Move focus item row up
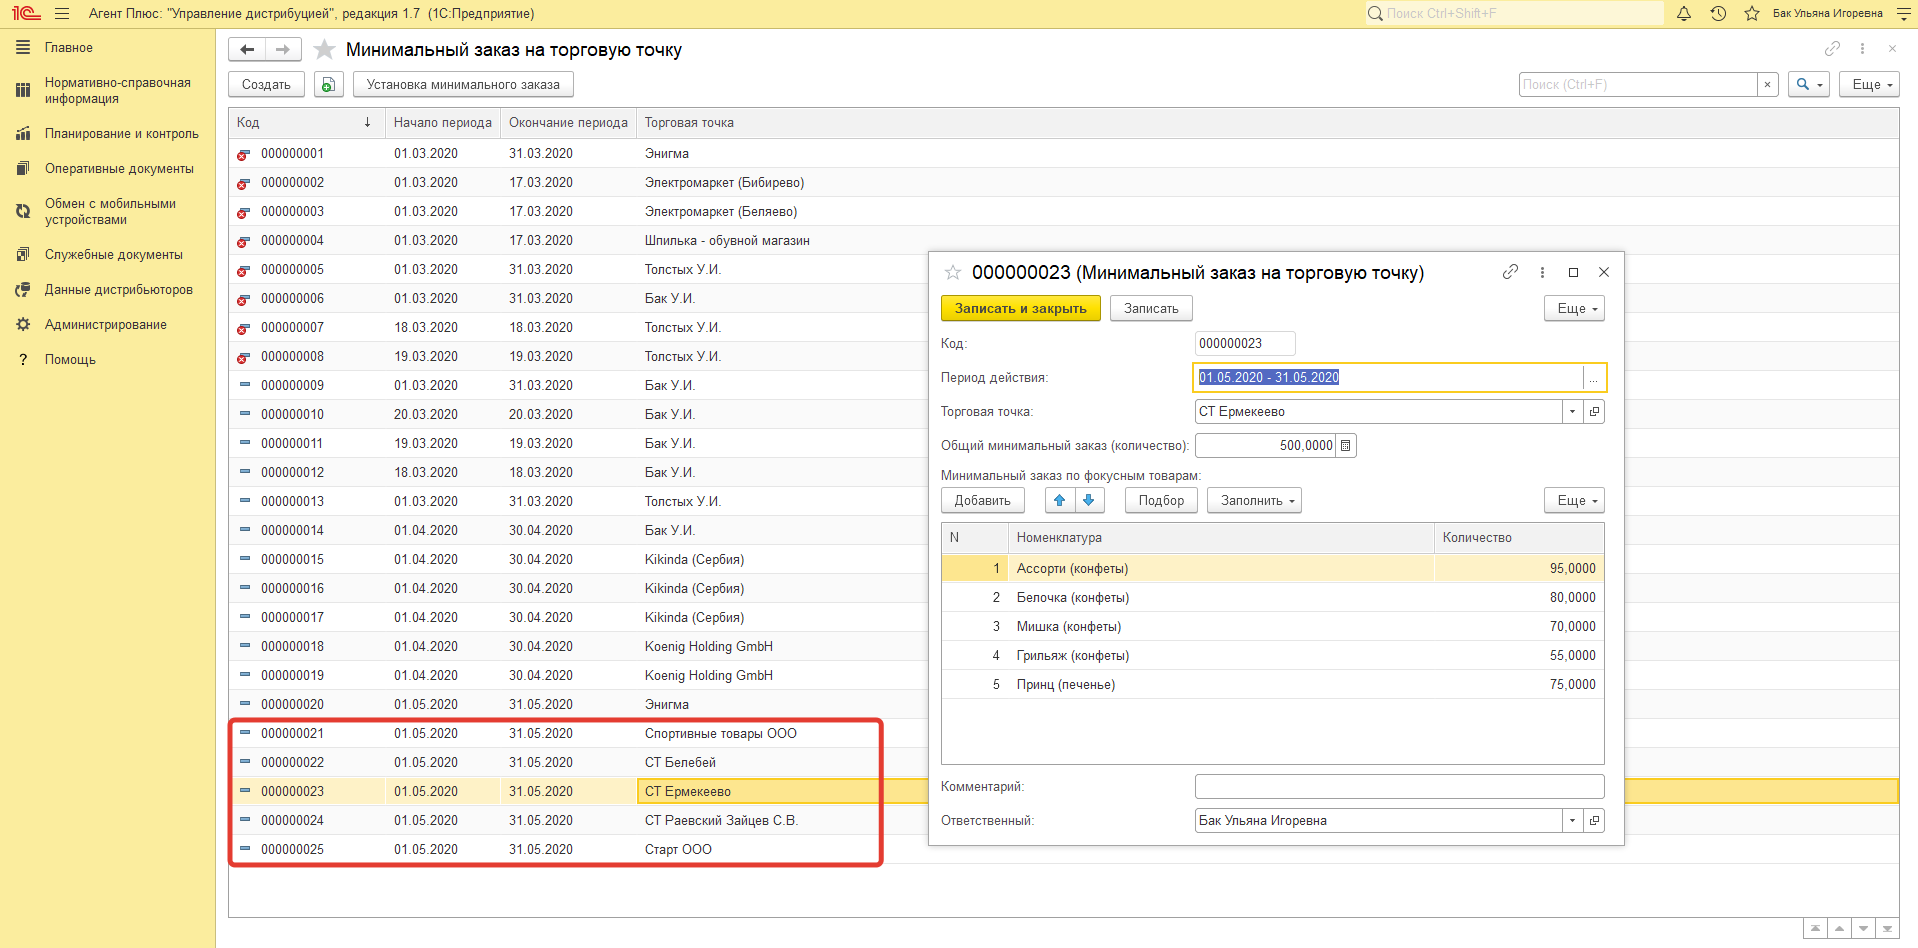1918x948 pixels. coord(1060,501)
